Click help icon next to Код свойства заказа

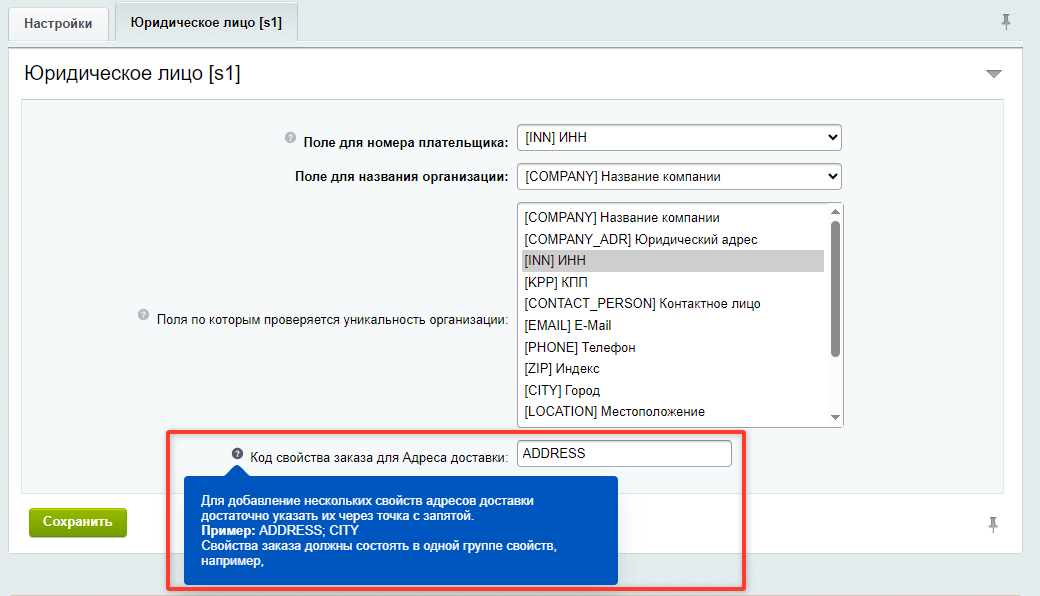click(x=237, y=453)
